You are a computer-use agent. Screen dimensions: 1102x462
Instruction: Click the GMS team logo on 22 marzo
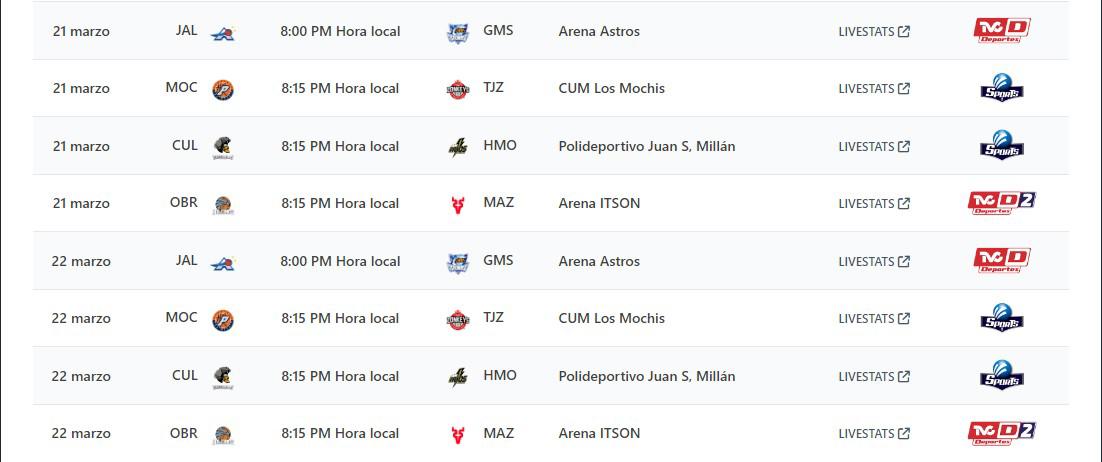pyautogui.click(x=458, y=262)
